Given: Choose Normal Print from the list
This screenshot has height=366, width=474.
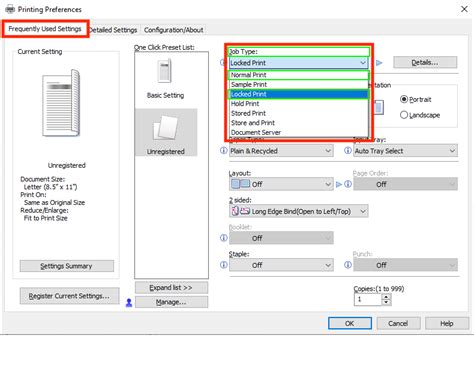Looking at the screenshot, I should point(299,75).
